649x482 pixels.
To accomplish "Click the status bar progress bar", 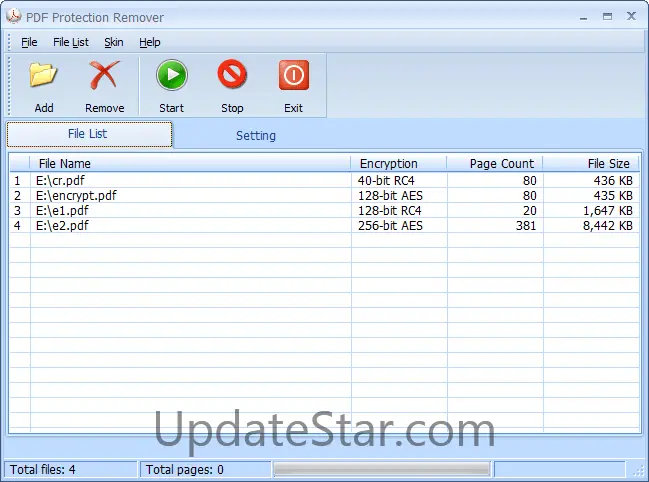I will pyautogui.click(x=381, y=470).
